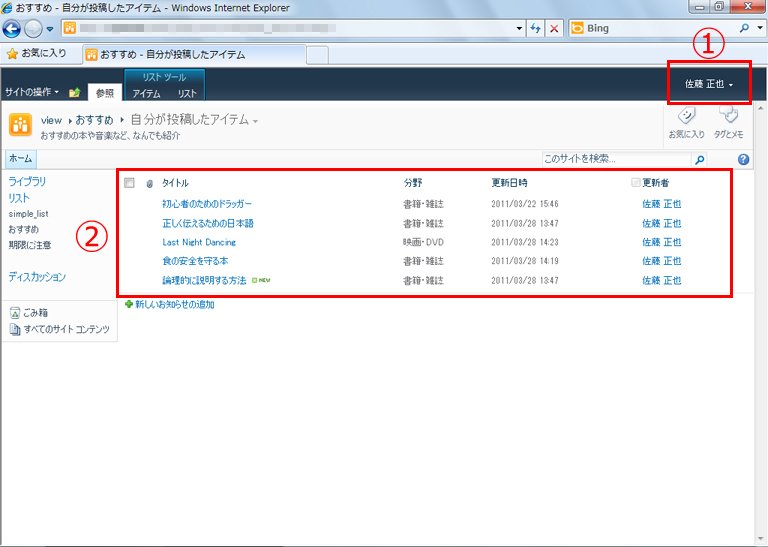Click 佐藤 正也 in the Last Night Dancing row
The image size is (768, 547).
(662, 242)
